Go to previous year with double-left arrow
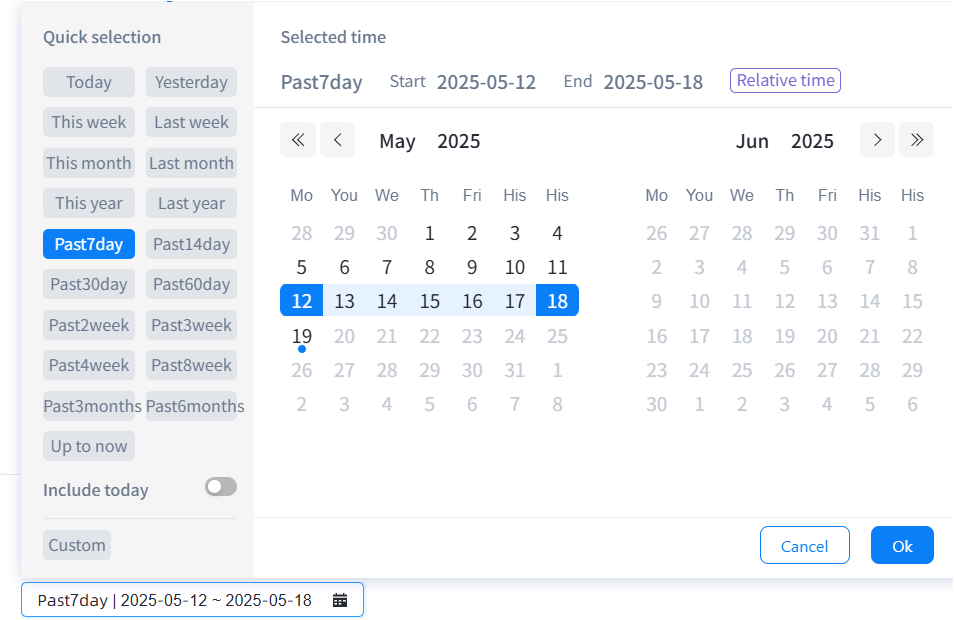 pos(298,140)
